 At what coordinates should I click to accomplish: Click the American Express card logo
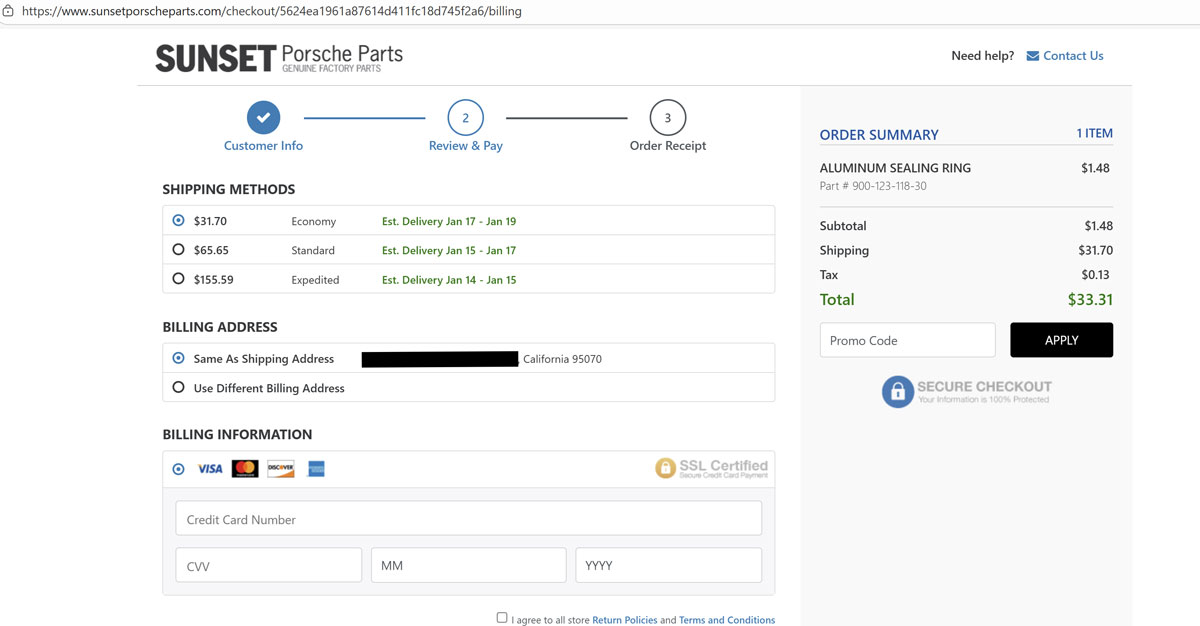tap(316, 469)
